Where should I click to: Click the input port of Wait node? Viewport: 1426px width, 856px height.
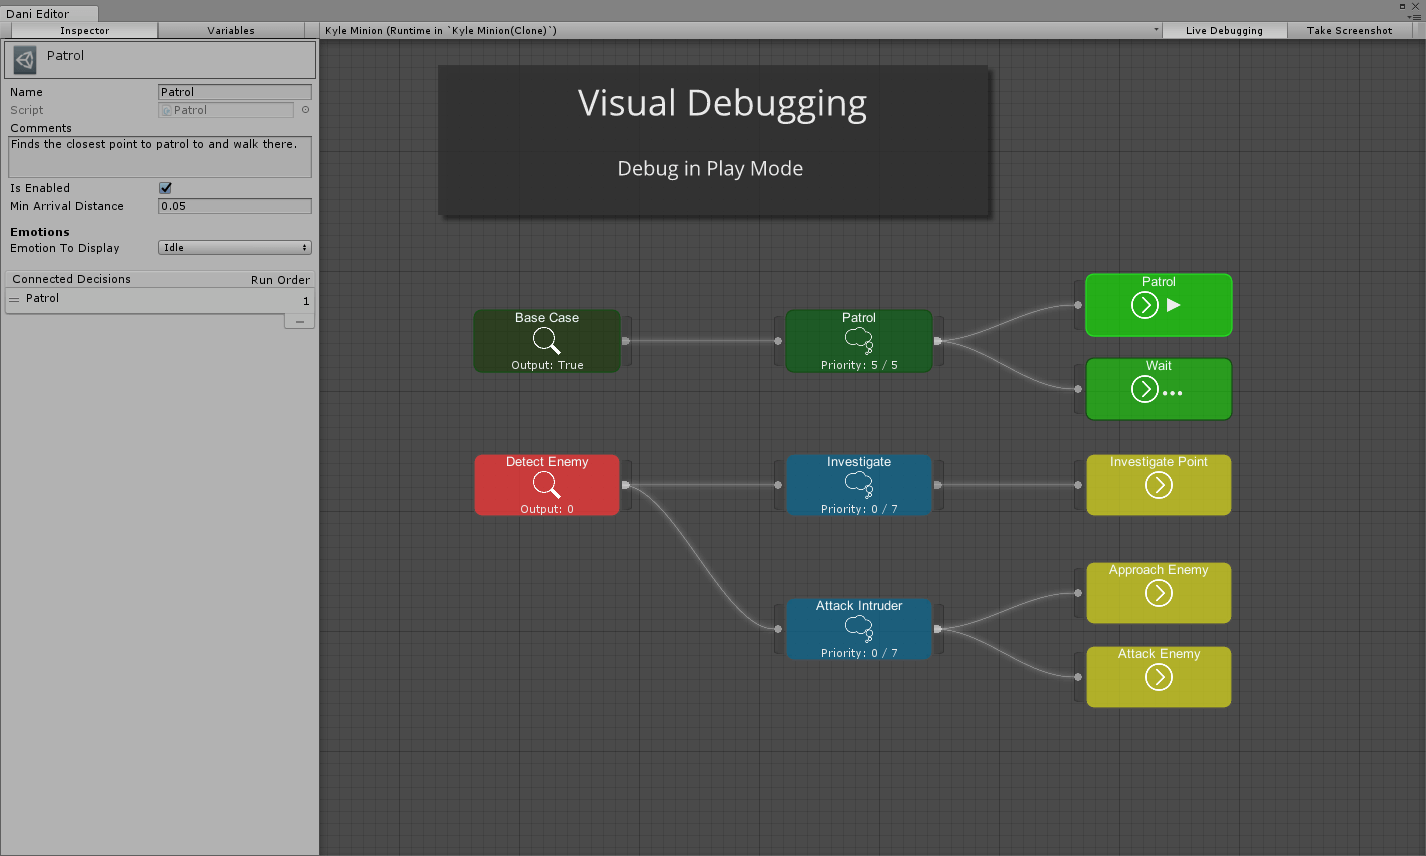1078,389
